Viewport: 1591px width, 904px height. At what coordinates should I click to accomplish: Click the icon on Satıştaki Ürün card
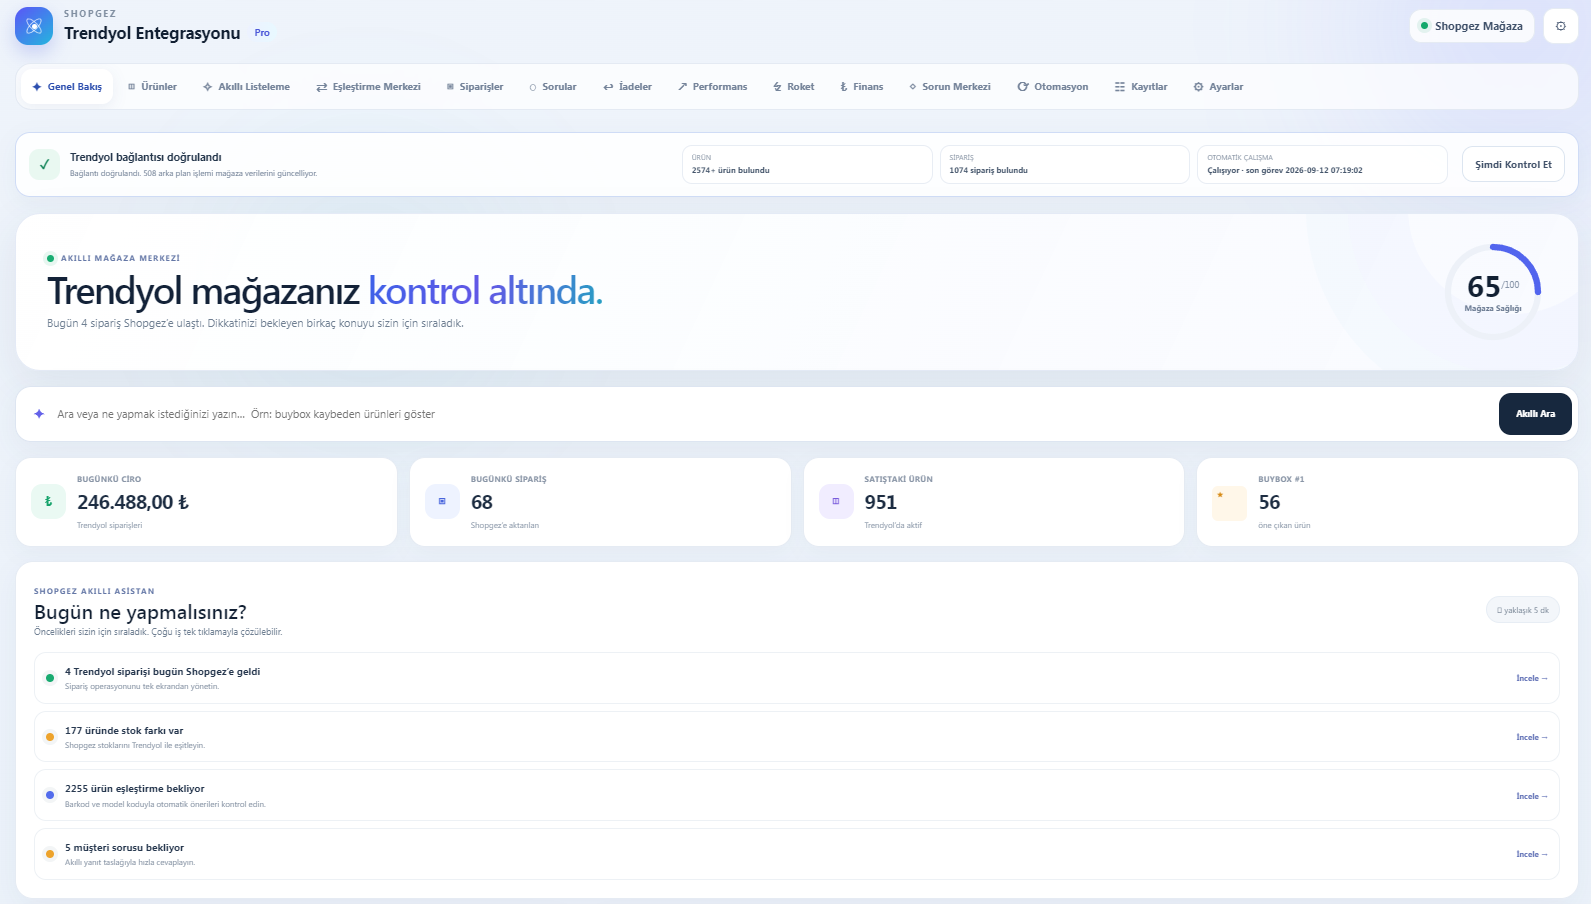(836, 502)
